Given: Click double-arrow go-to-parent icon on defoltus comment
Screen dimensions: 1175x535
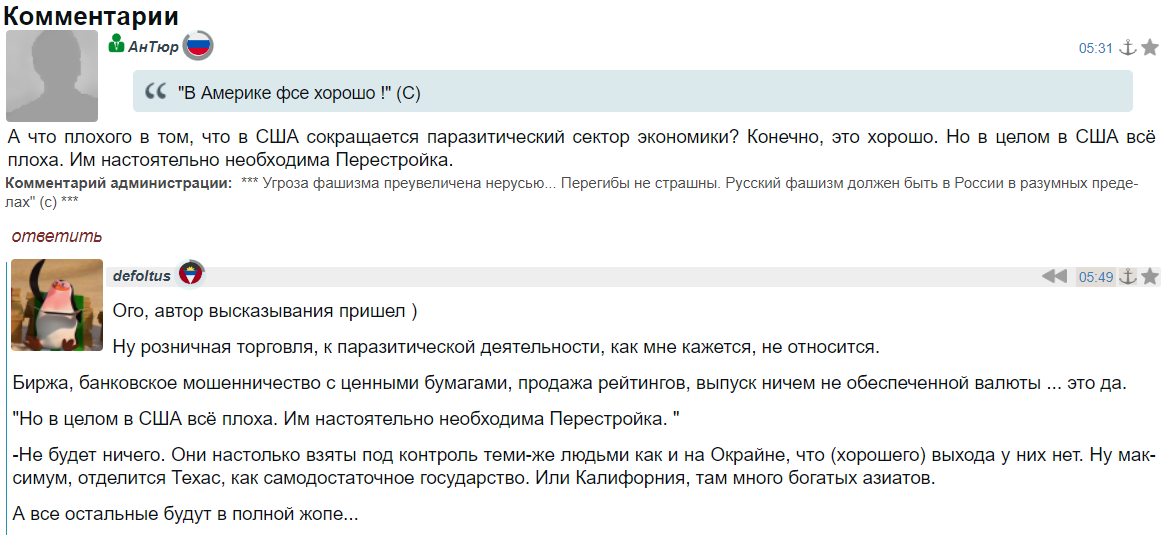Looking at the screenshot, I should (x=1054, y=276).
